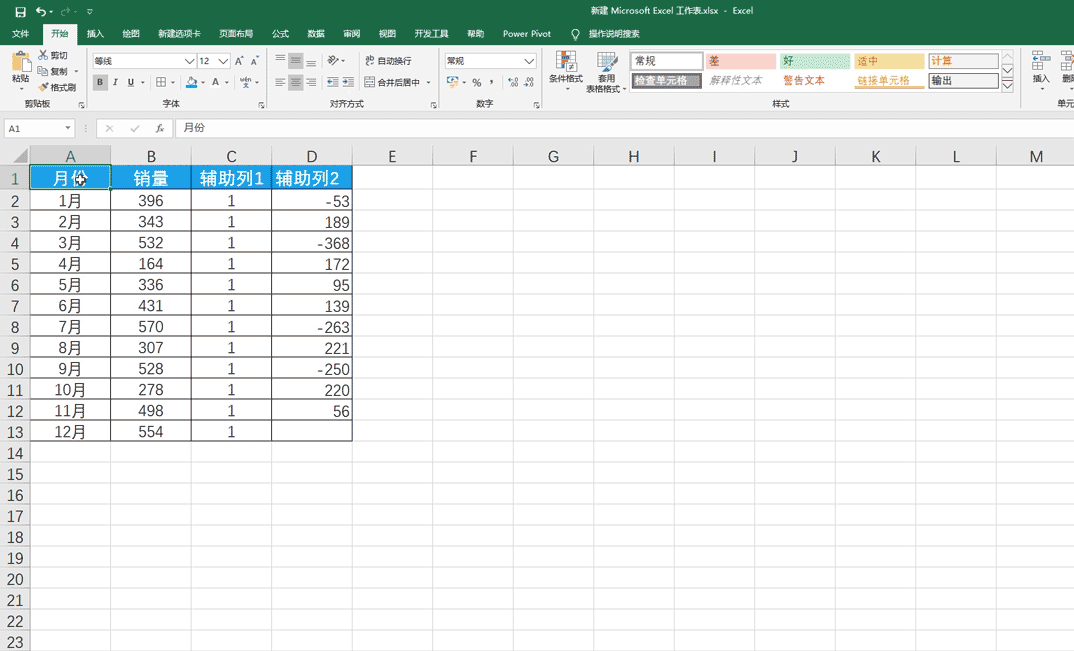Open the Font group dialog launcher
Viewport: 1074px width, 651px height.
(261, 105)
